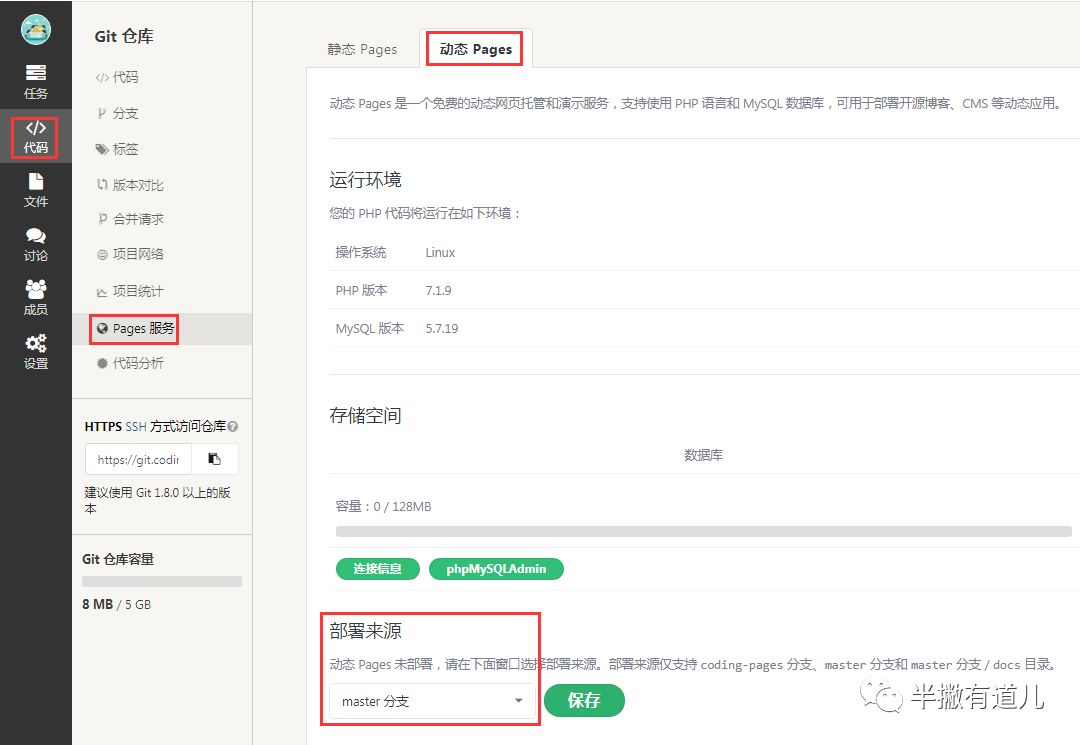Image resolution: width=1080 pixels, height=745 pixels.
Task: Switch to the 动态 Pages tab
Action: [x=475, y=49]
